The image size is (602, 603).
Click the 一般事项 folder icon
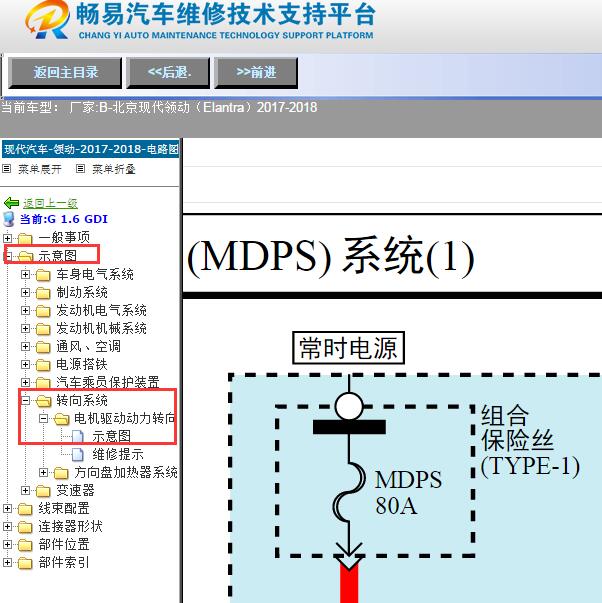click(25, 238)
